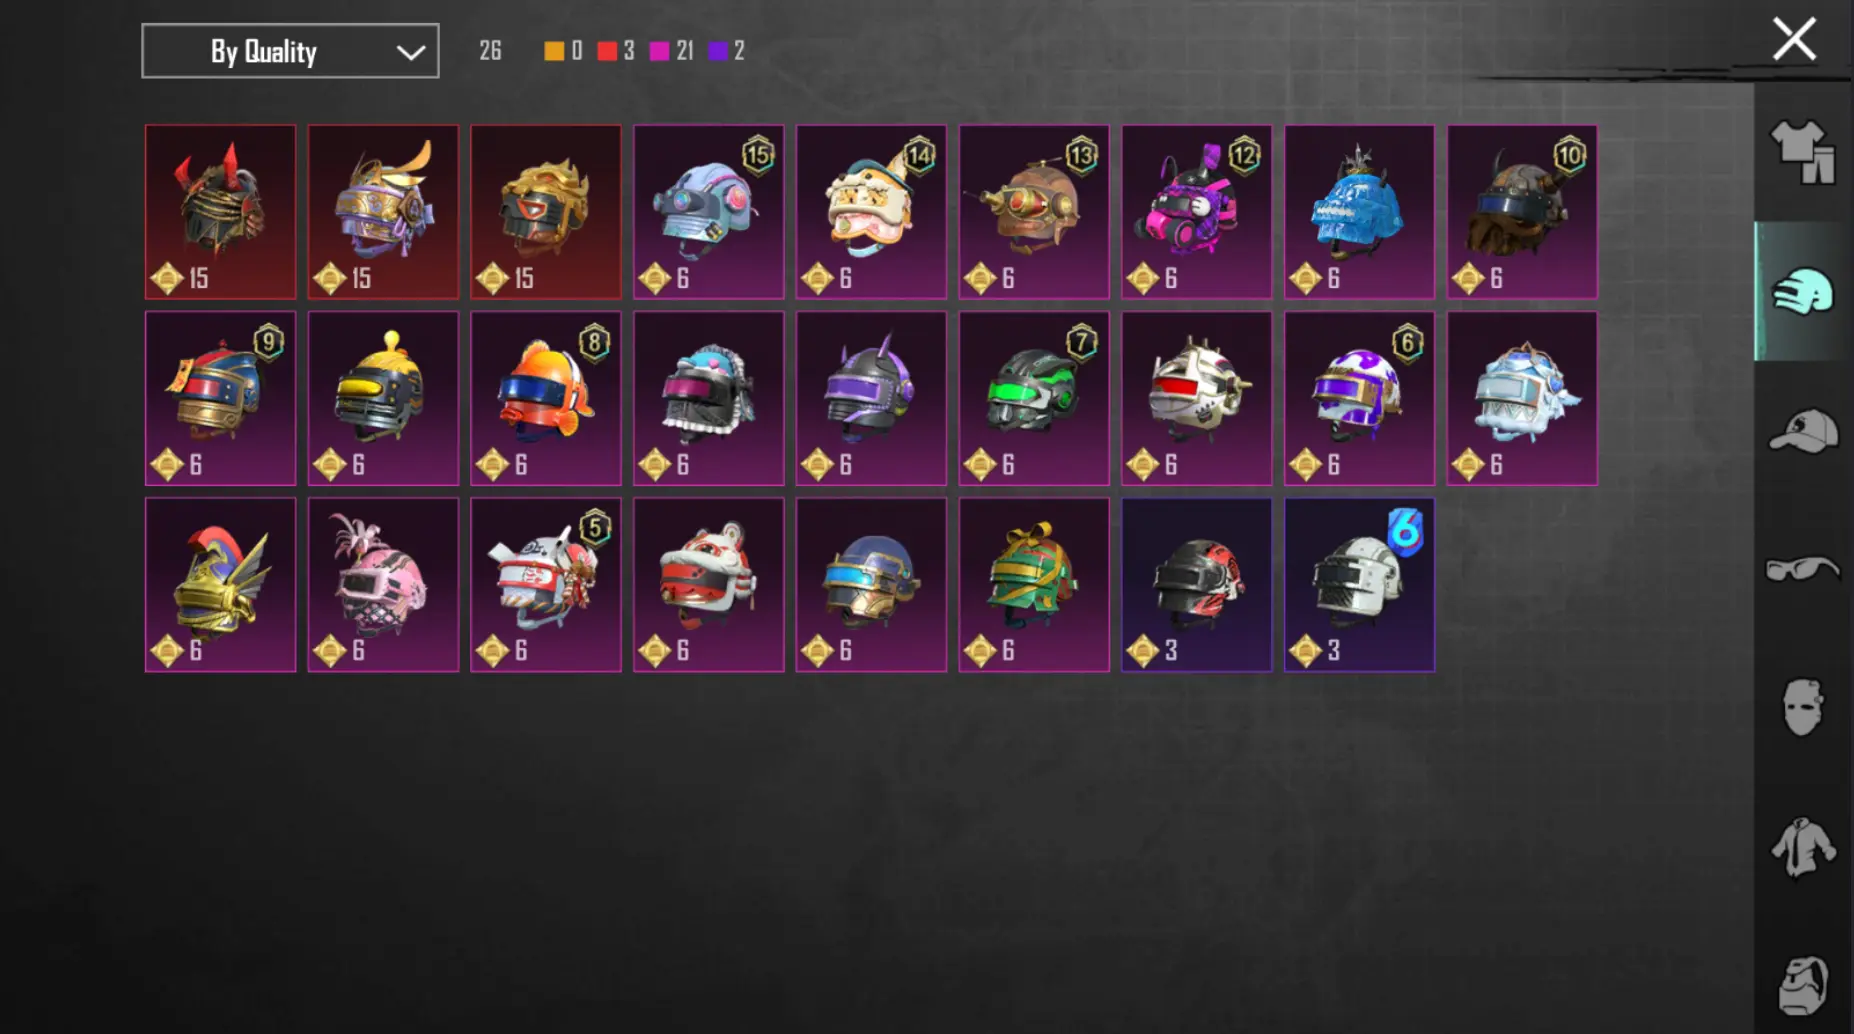Filter by the purple quality swatch showing 2
The width and height of the screenshot is (1854, 1034).
click(718, 51)
